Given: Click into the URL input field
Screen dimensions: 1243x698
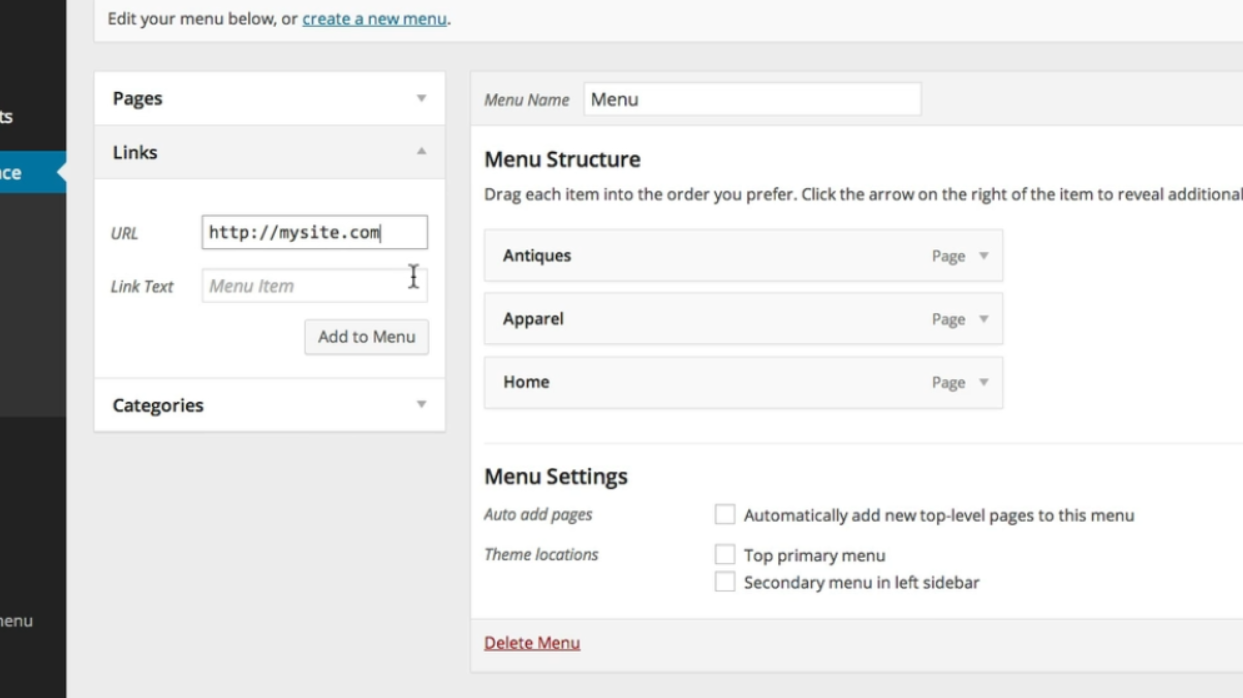Looking at the screenshot, I should point(314,233).
